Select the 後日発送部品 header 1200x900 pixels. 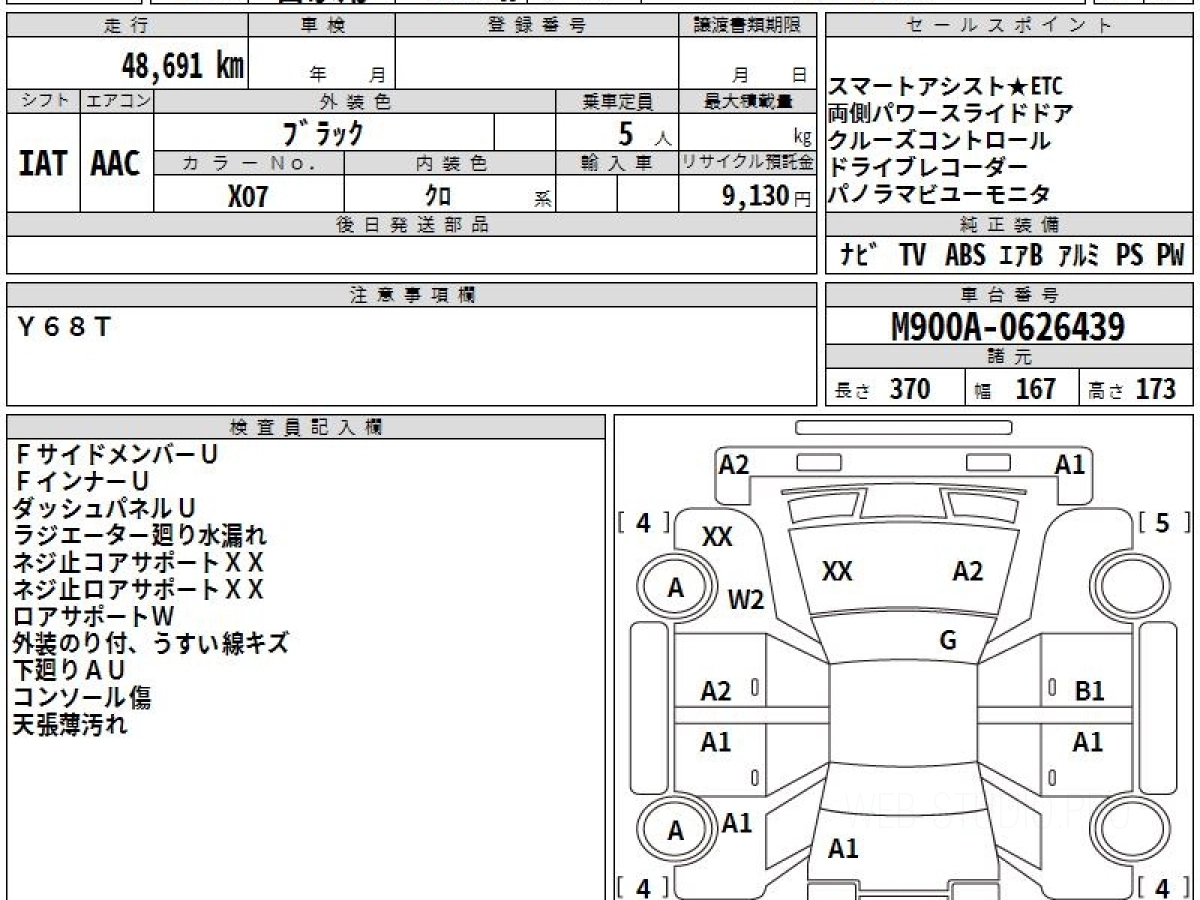tap(412, 225)
